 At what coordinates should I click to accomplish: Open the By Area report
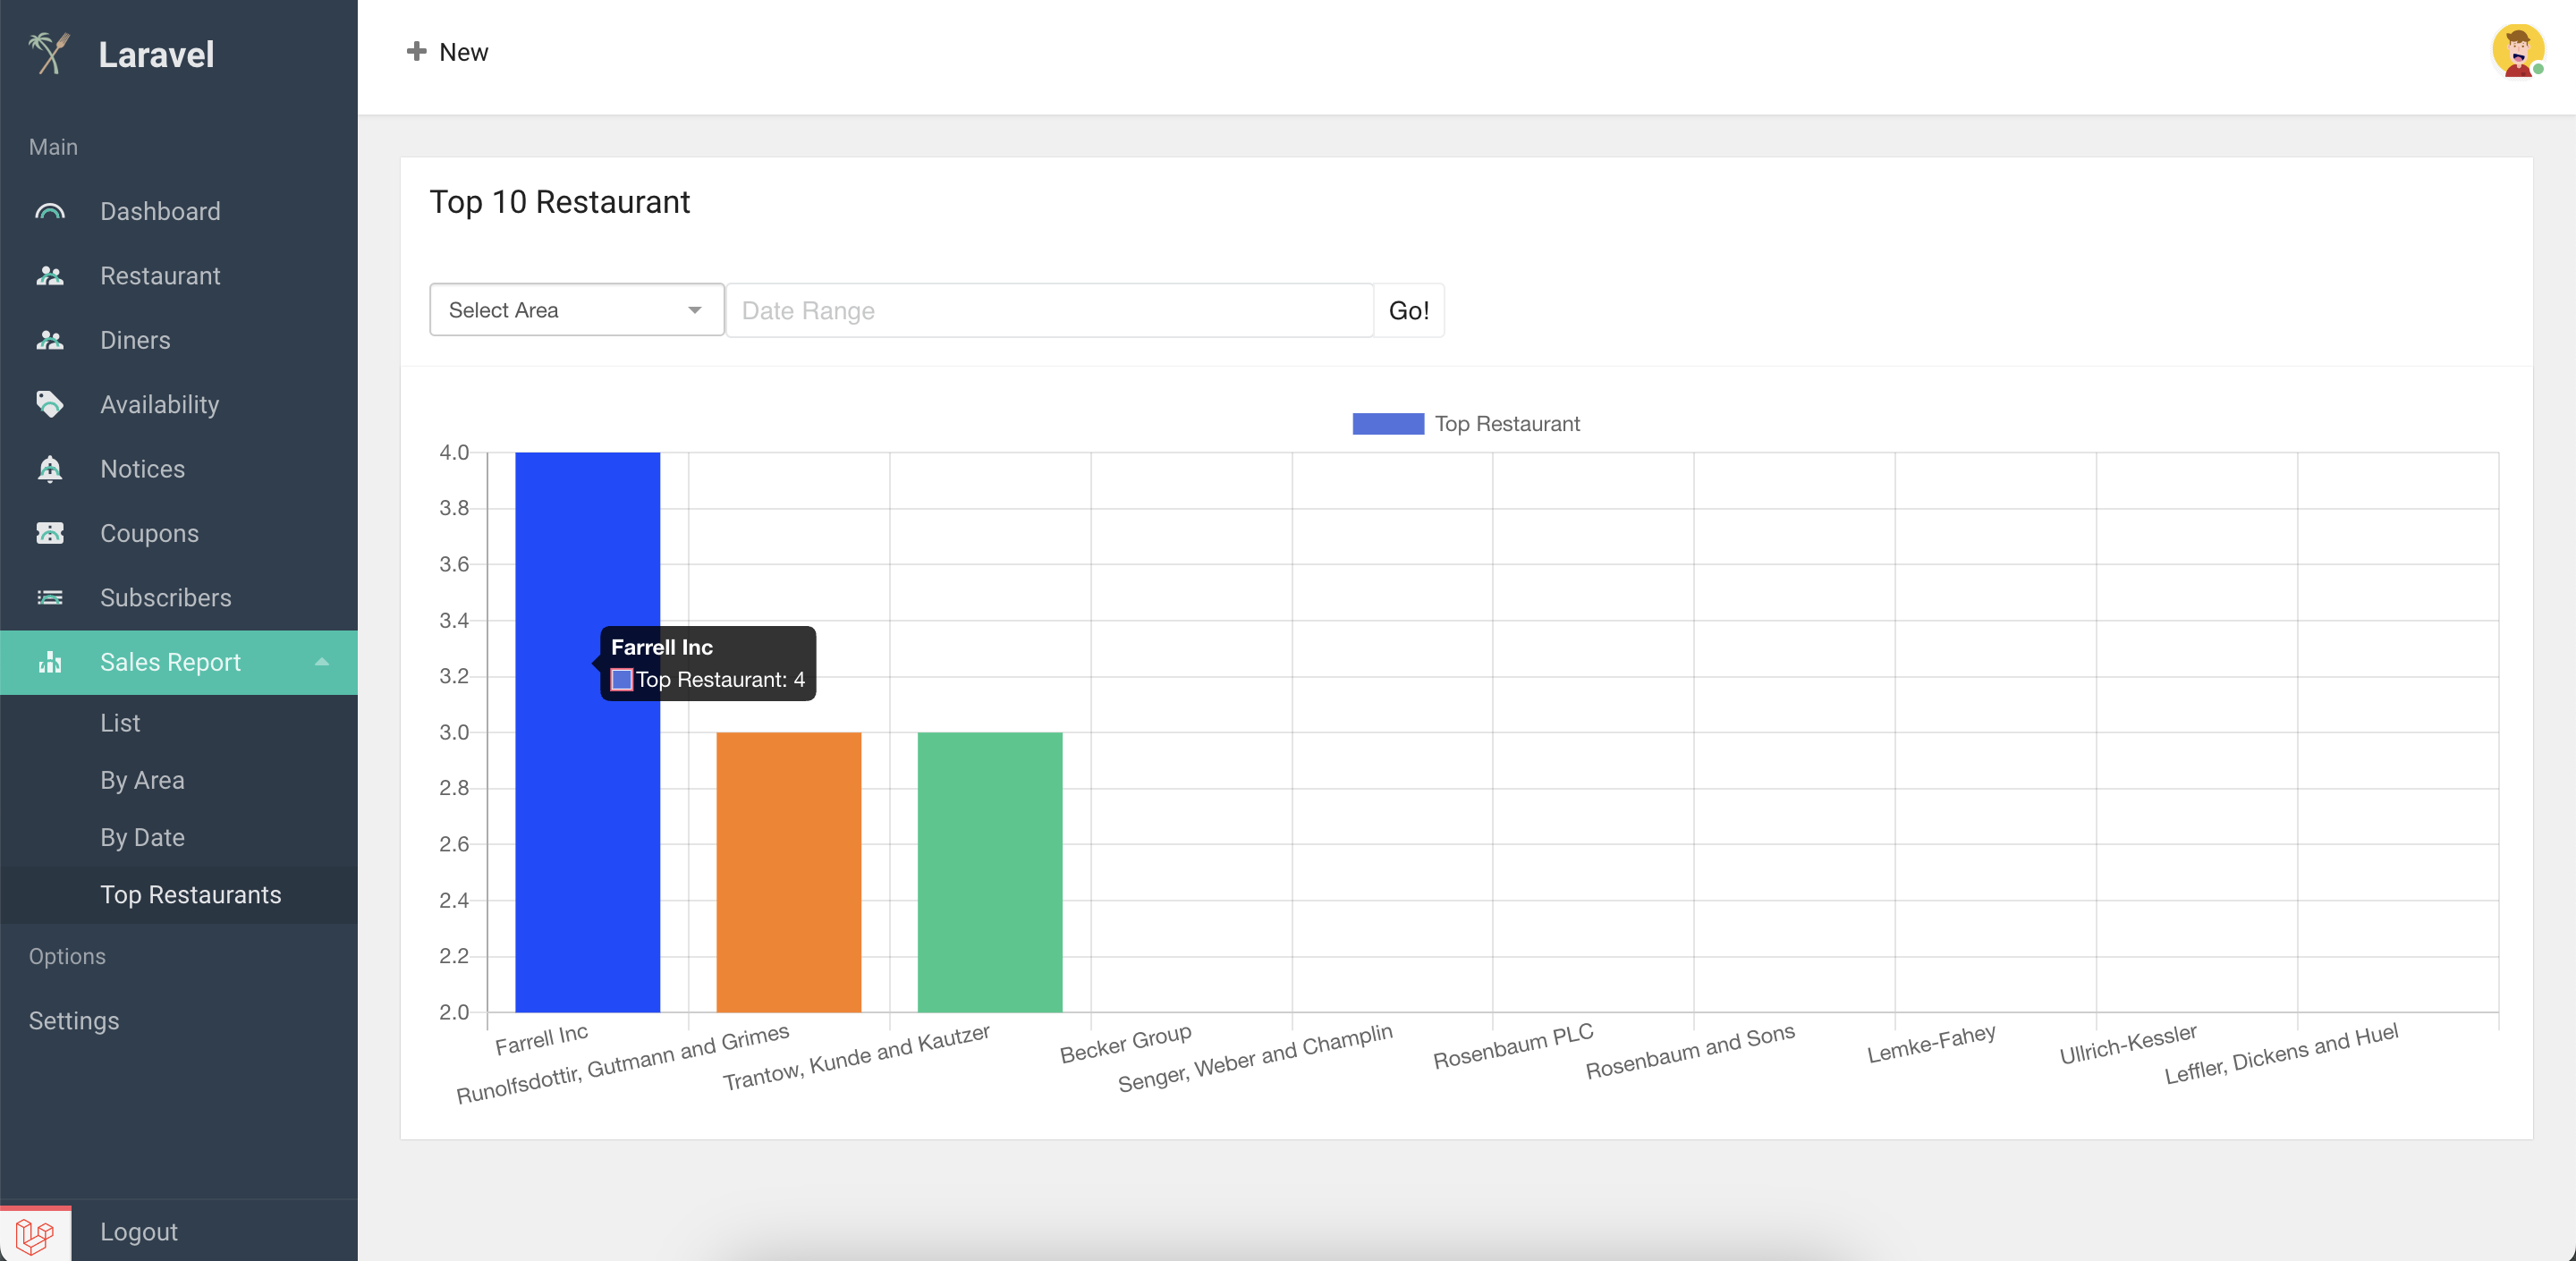click(142, 780)
